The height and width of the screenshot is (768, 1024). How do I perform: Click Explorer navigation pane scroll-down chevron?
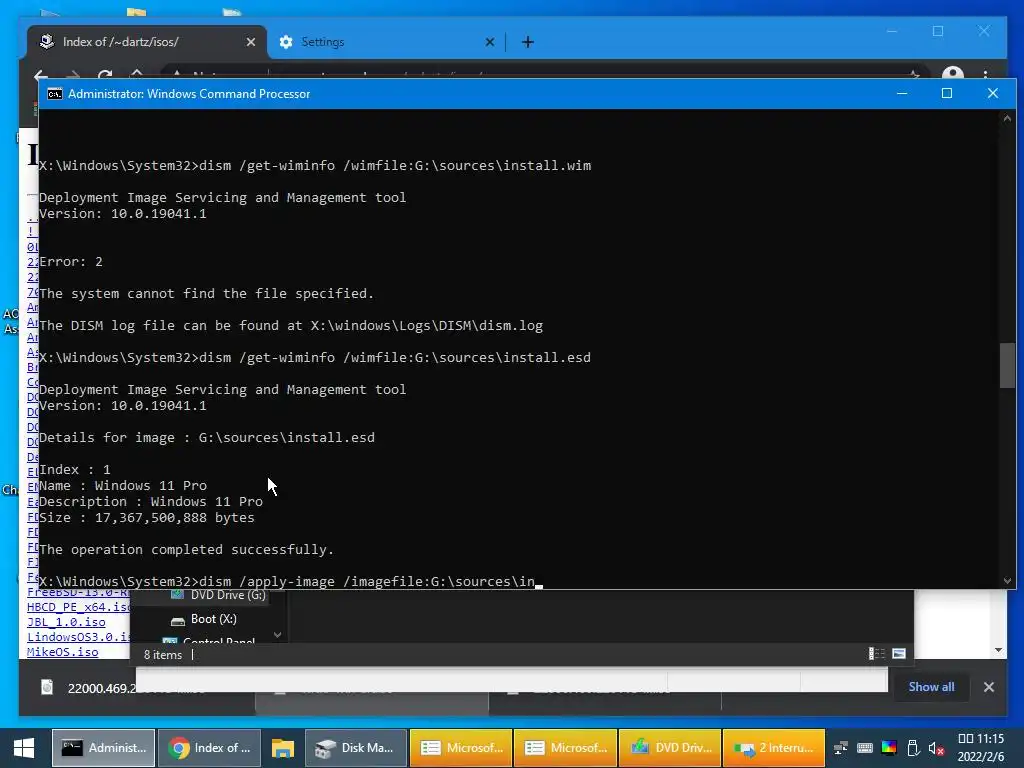coord(278,634)
